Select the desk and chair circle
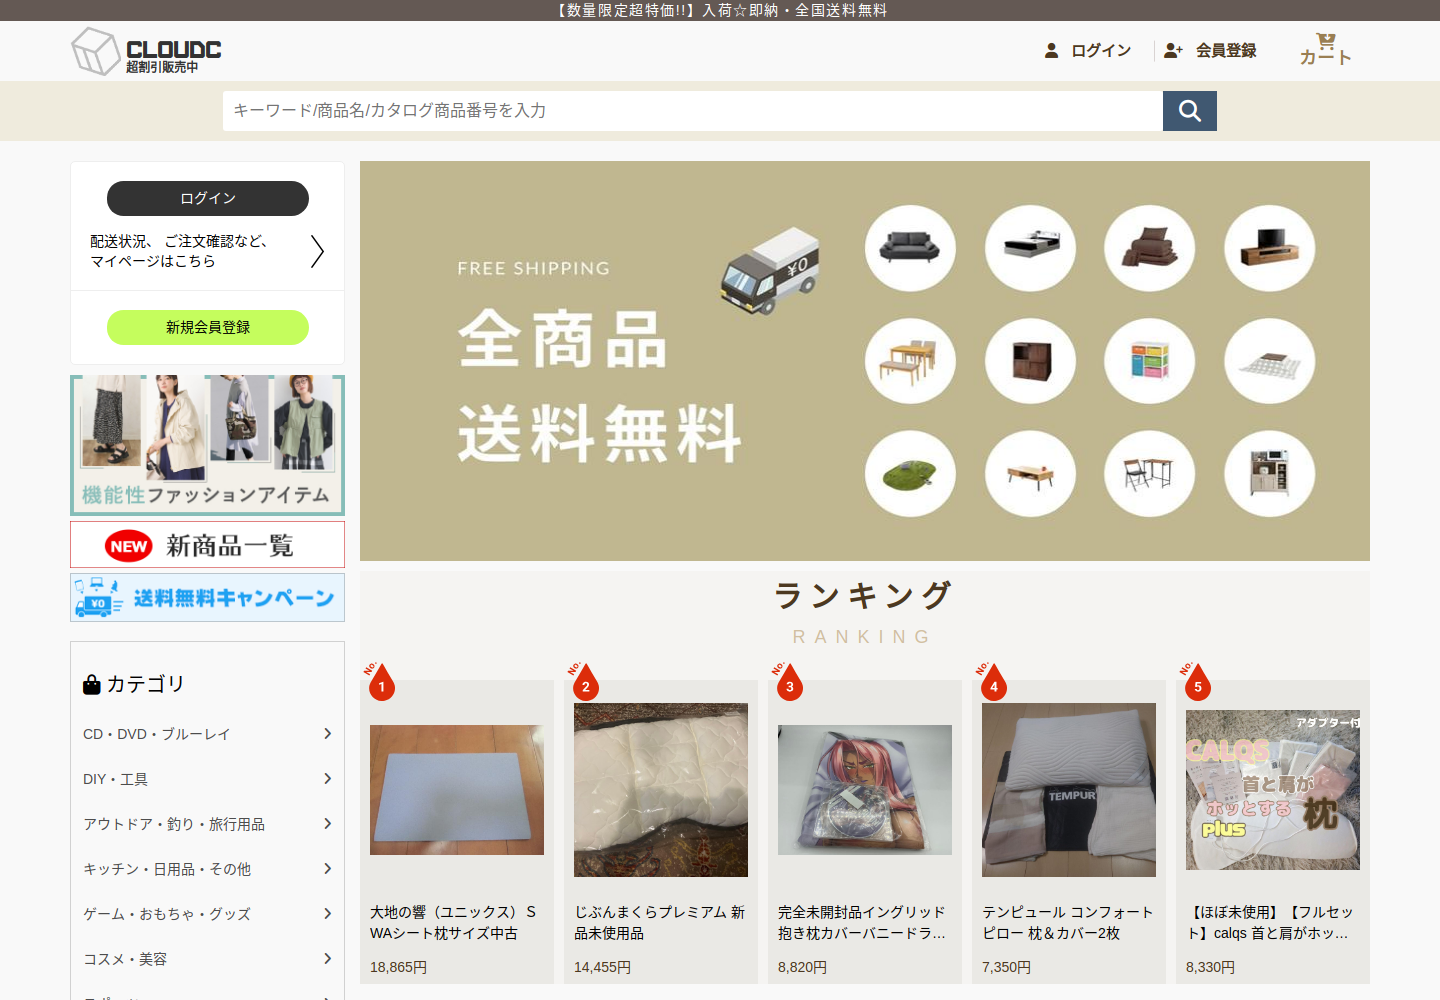Viewport: 1440px width, 1000px height. pyautogui.click(x=1150, y=474)
